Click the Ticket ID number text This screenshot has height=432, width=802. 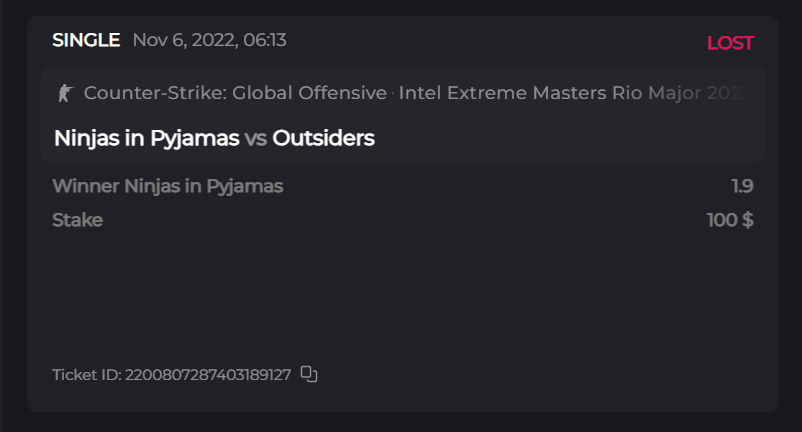click(208, 375)
